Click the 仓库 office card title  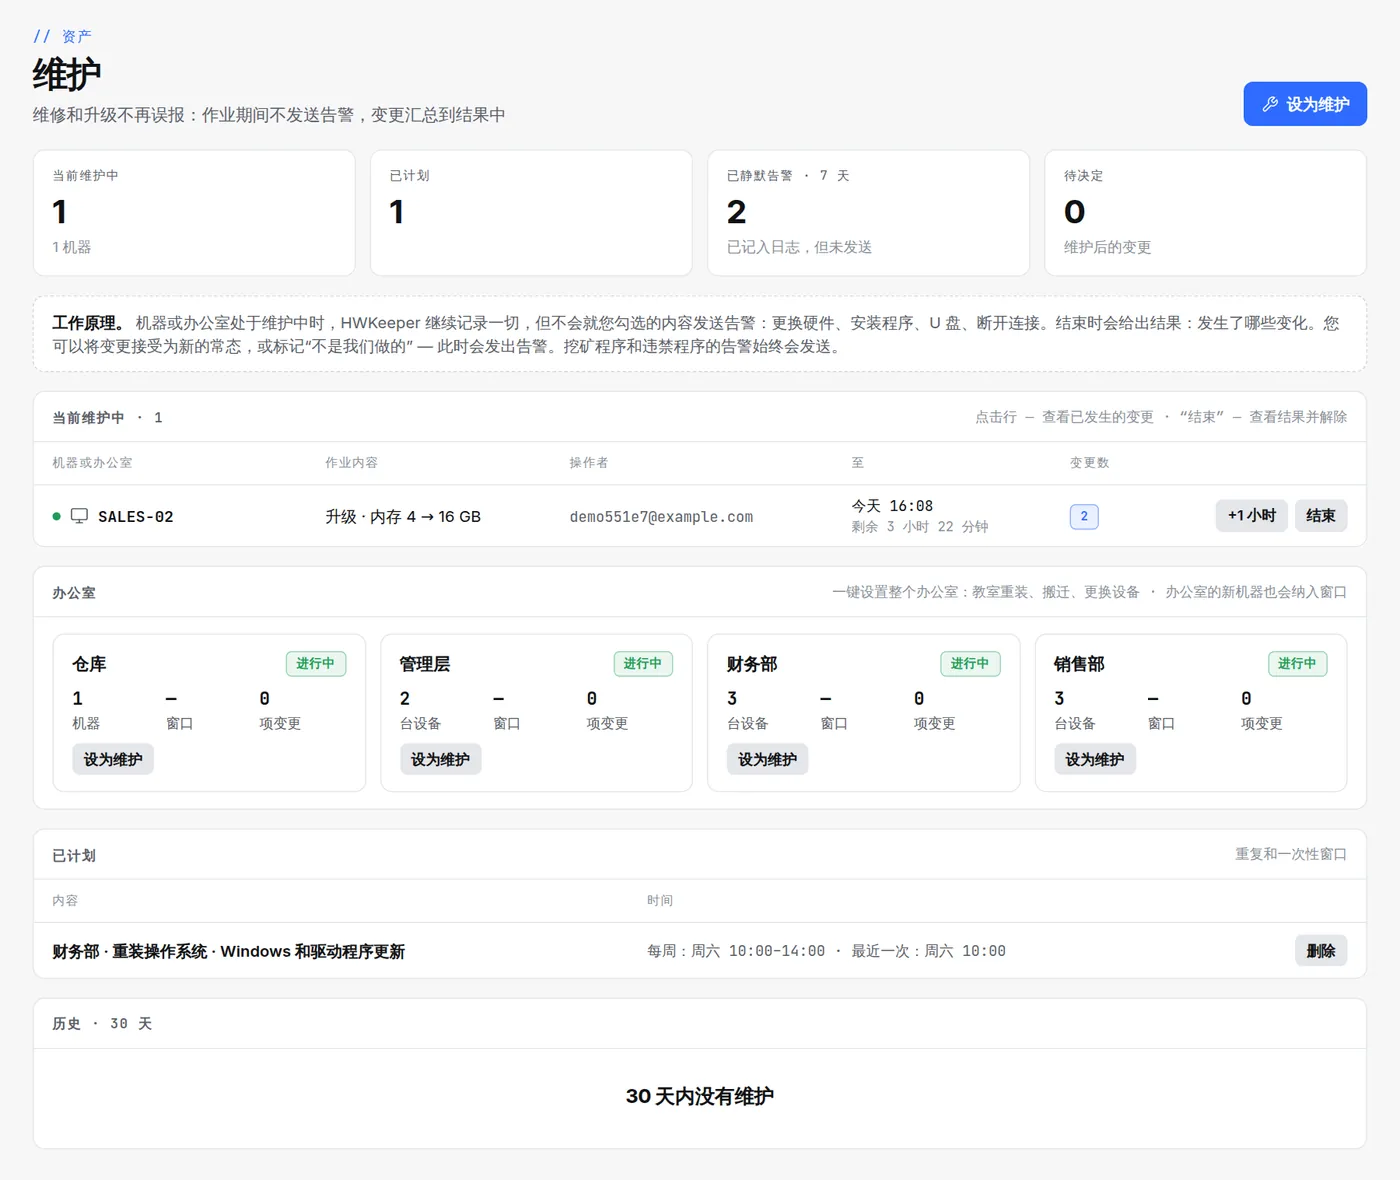(89, 664)
